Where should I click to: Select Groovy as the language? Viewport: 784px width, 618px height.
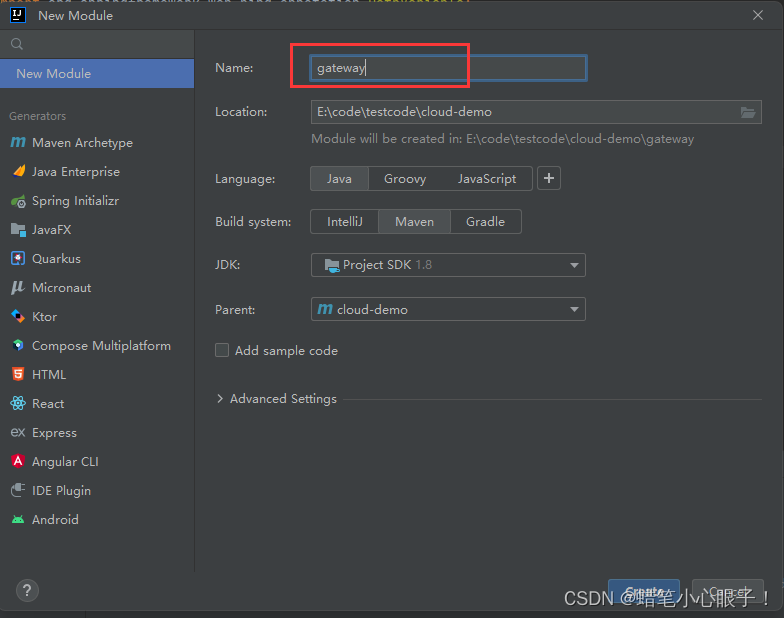tap(405, 178)
